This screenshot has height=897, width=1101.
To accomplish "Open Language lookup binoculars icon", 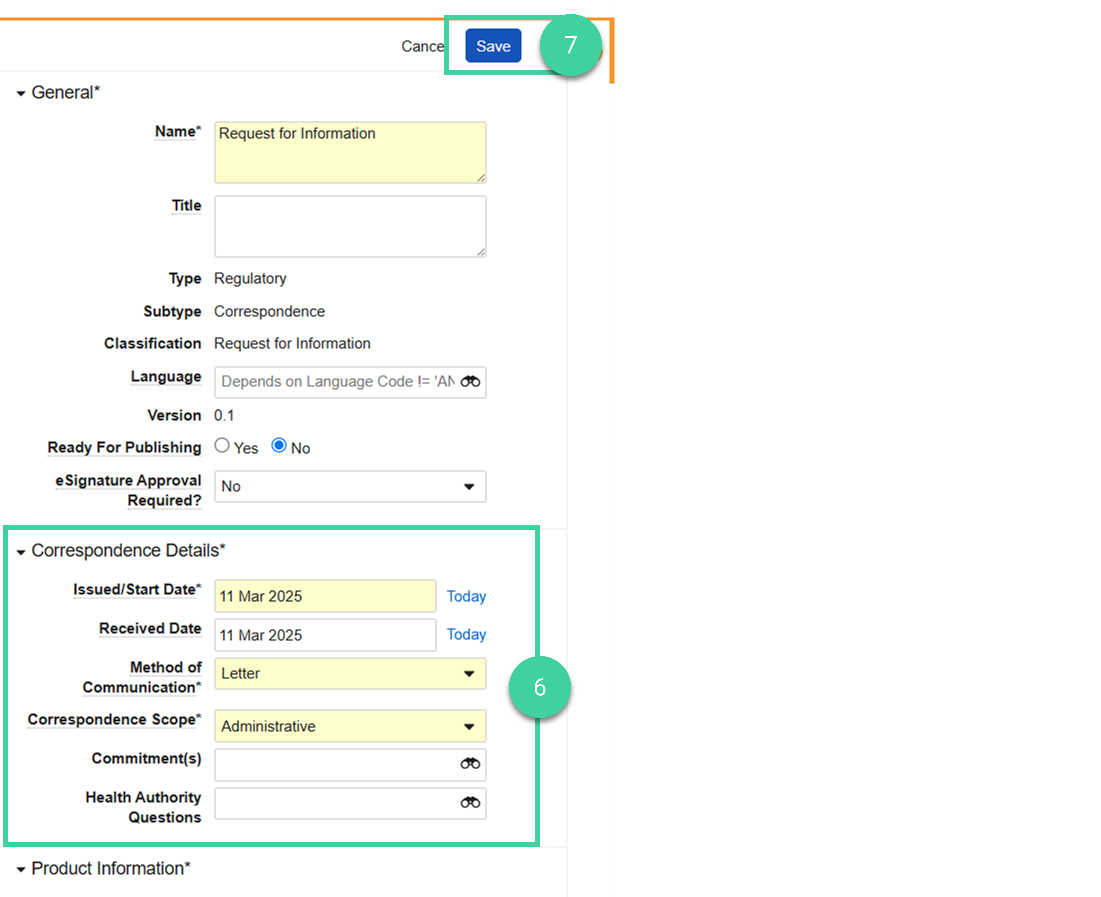I will [470, 381].
